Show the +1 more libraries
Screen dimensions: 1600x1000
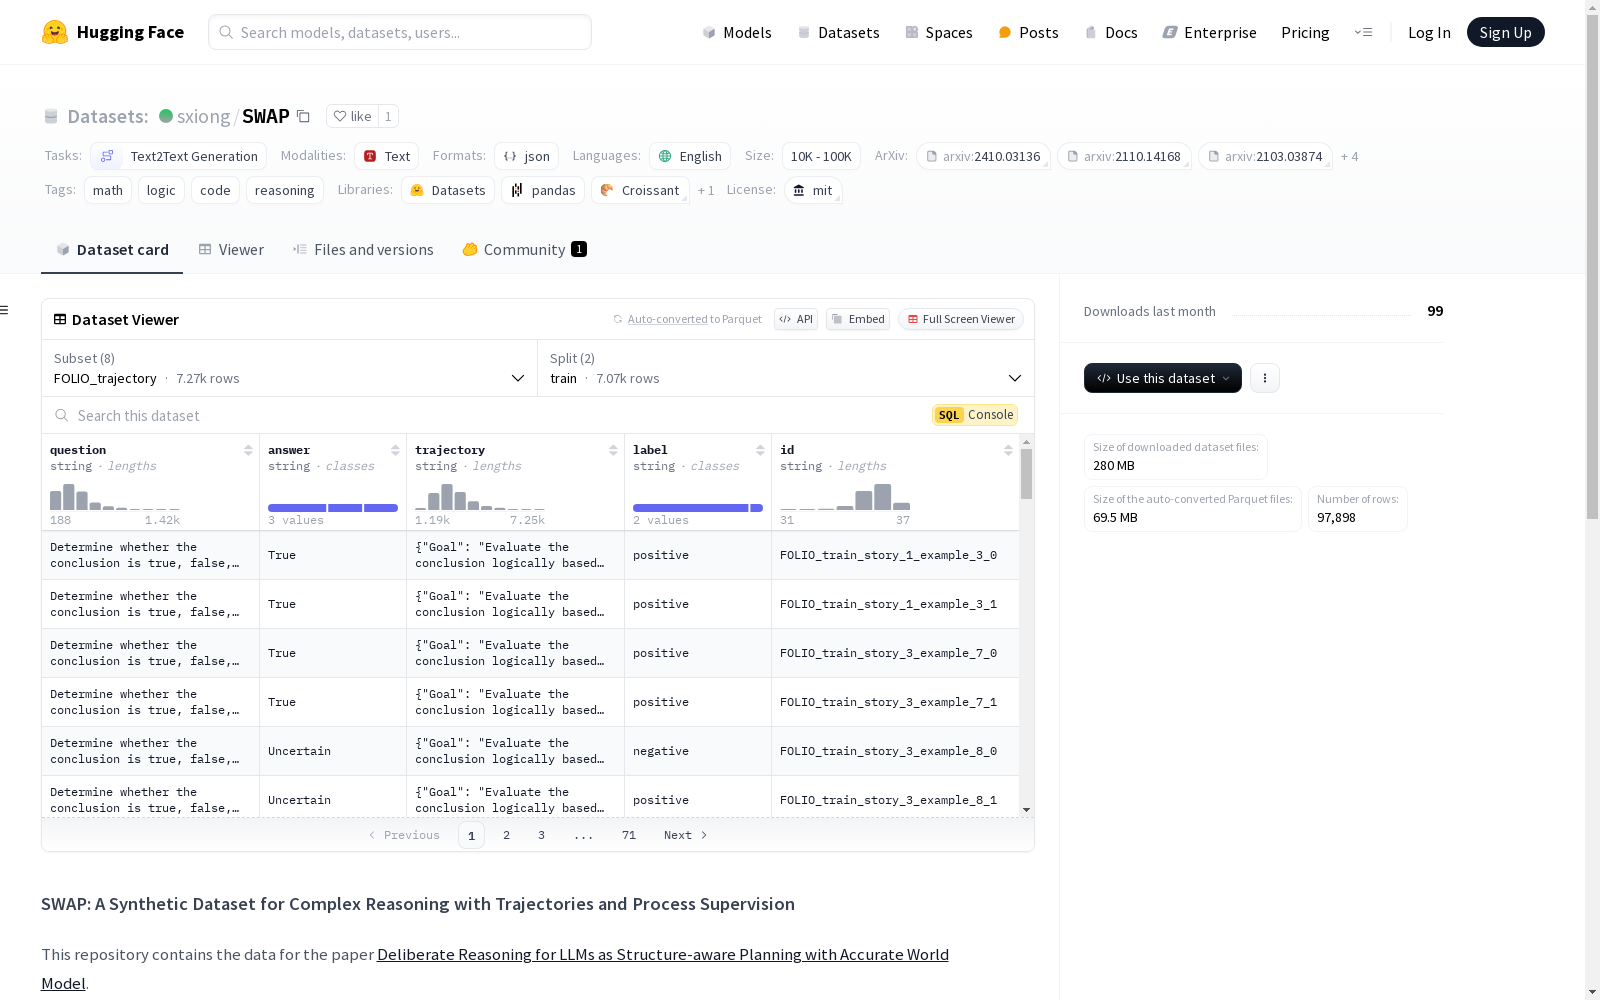tap(706, 190)
